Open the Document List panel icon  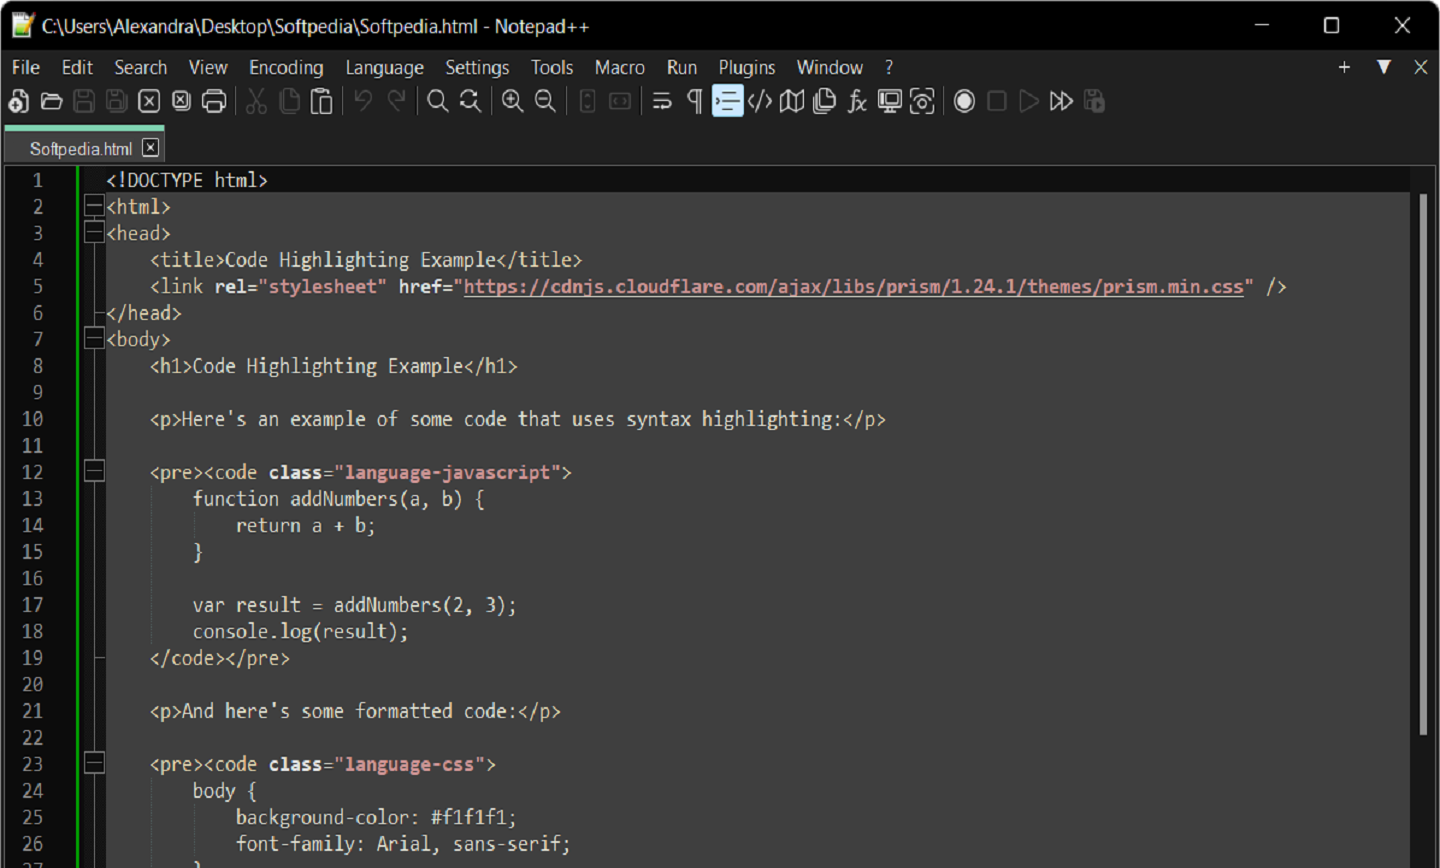(x=824, y=101)
